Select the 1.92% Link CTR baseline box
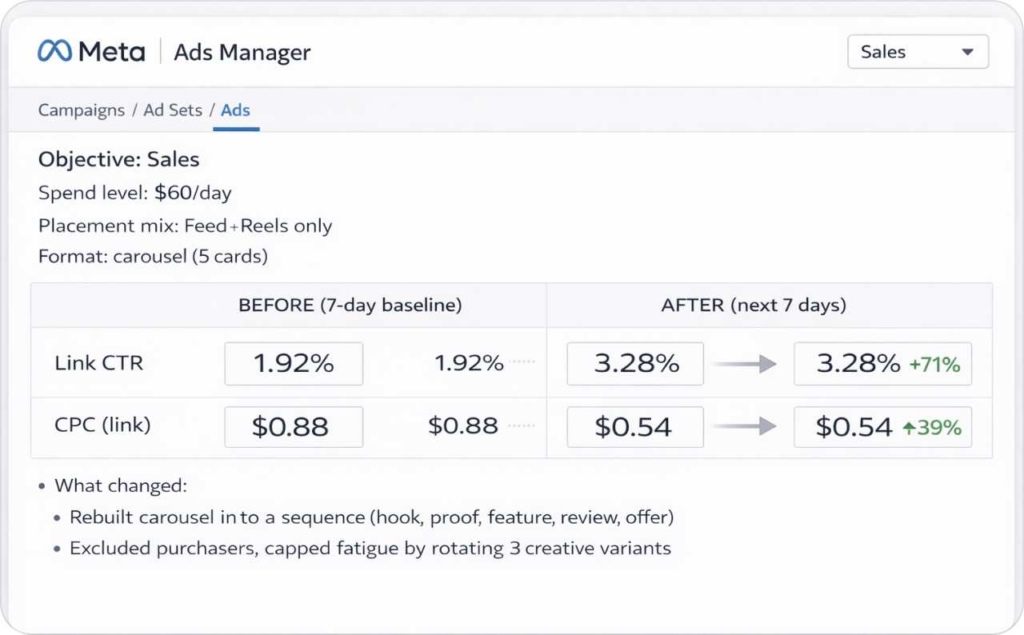1024x635 pixels. coord(292,363)
